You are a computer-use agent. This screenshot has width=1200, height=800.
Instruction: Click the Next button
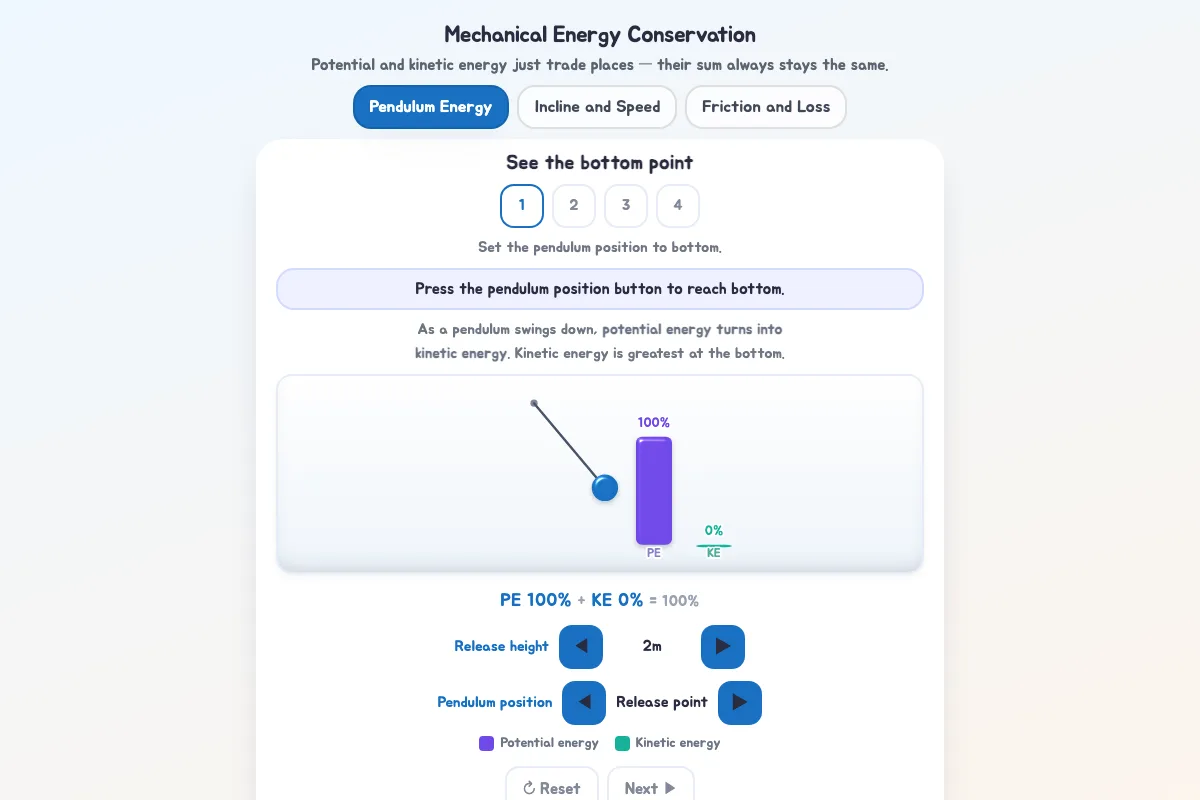(x=651, y=788)
